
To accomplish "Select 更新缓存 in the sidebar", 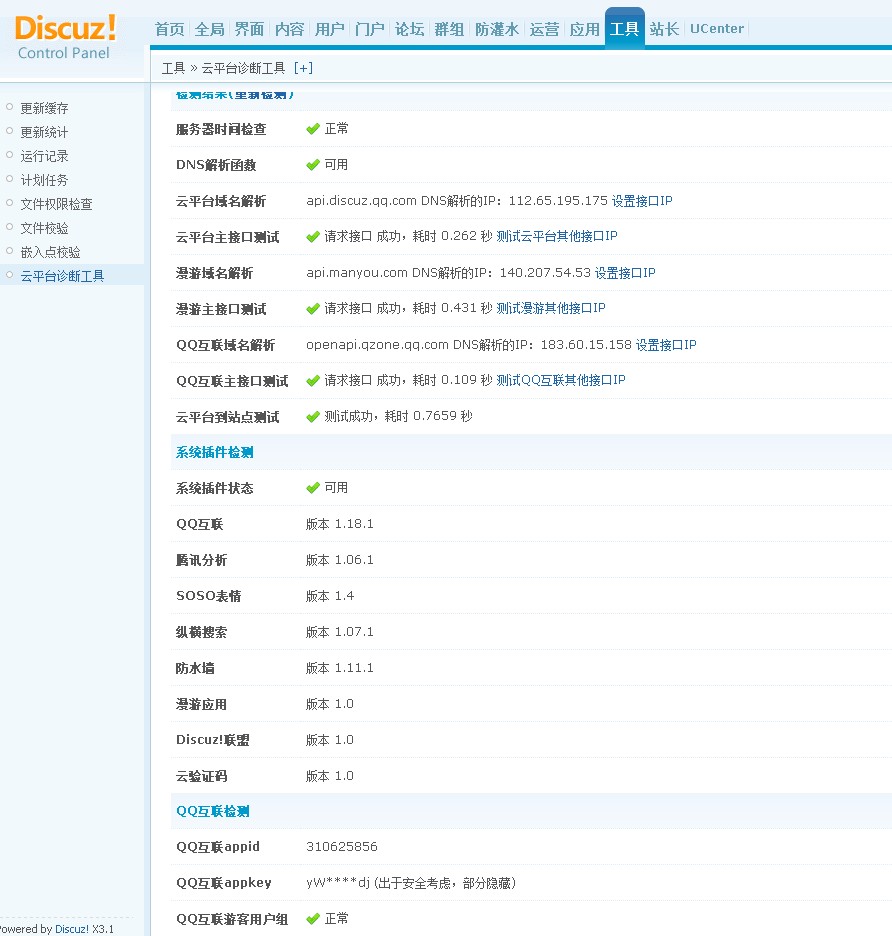I will point(44,108).
